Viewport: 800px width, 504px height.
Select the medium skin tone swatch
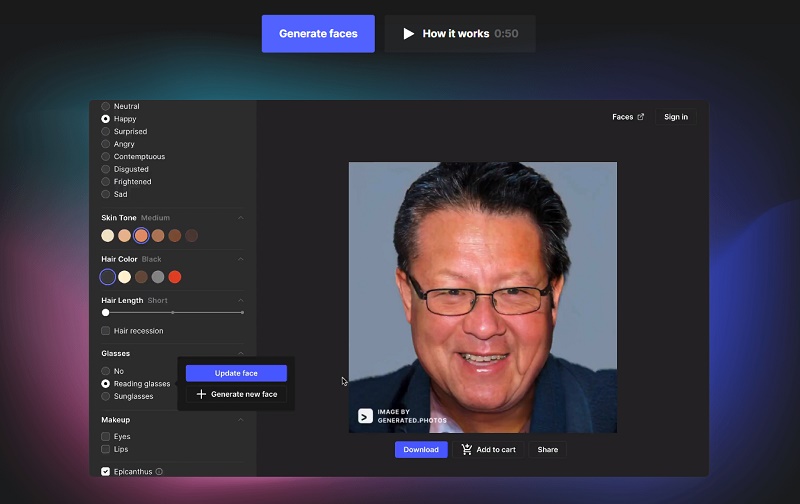pos(141,235)
